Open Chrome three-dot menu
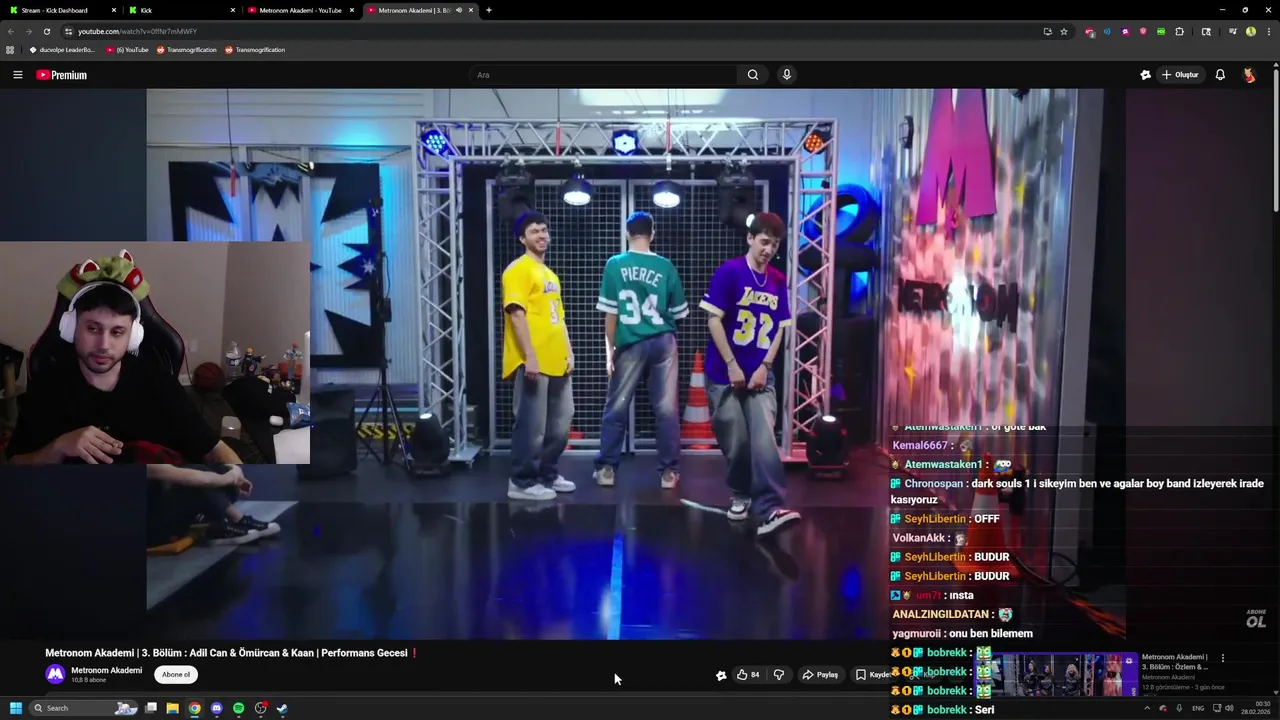 (1267, 31)
